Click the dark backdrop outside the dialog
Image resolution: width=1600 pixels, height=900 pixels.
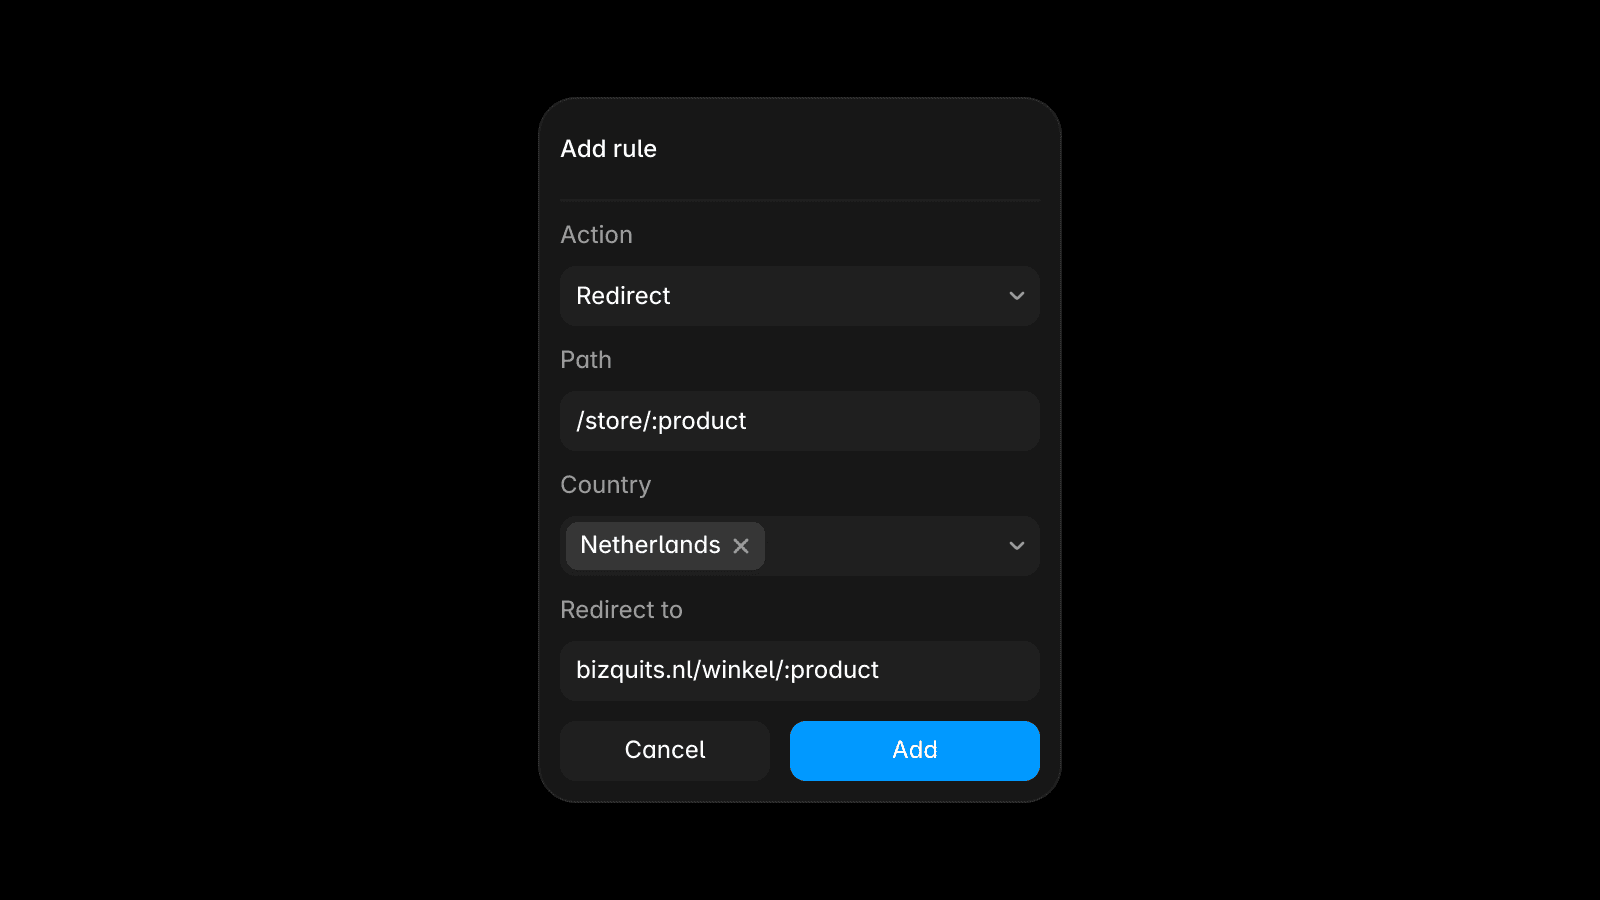270,450
